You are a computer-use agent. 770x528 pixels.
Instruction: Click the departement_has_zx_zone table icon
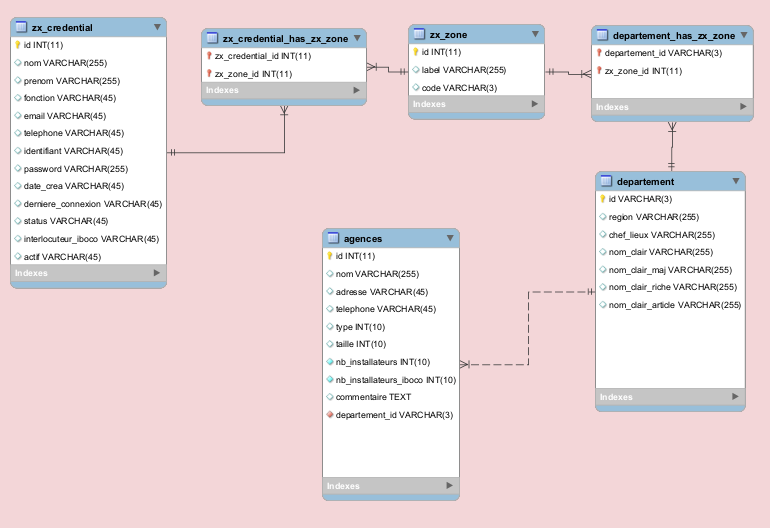(x=602, y=35)
